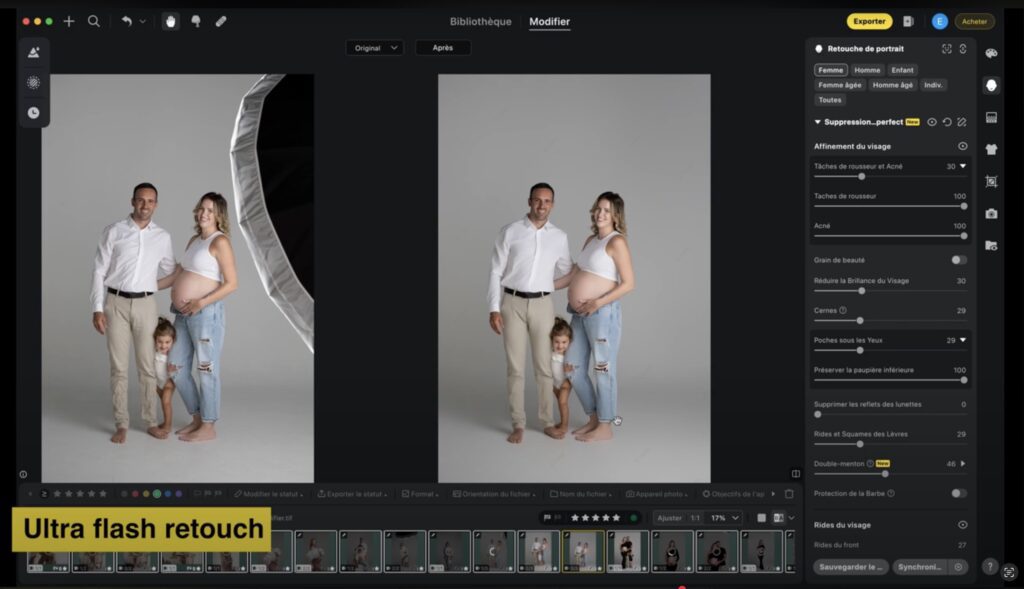
Task: Click the healing bandage tool icon
Action: 220,21
